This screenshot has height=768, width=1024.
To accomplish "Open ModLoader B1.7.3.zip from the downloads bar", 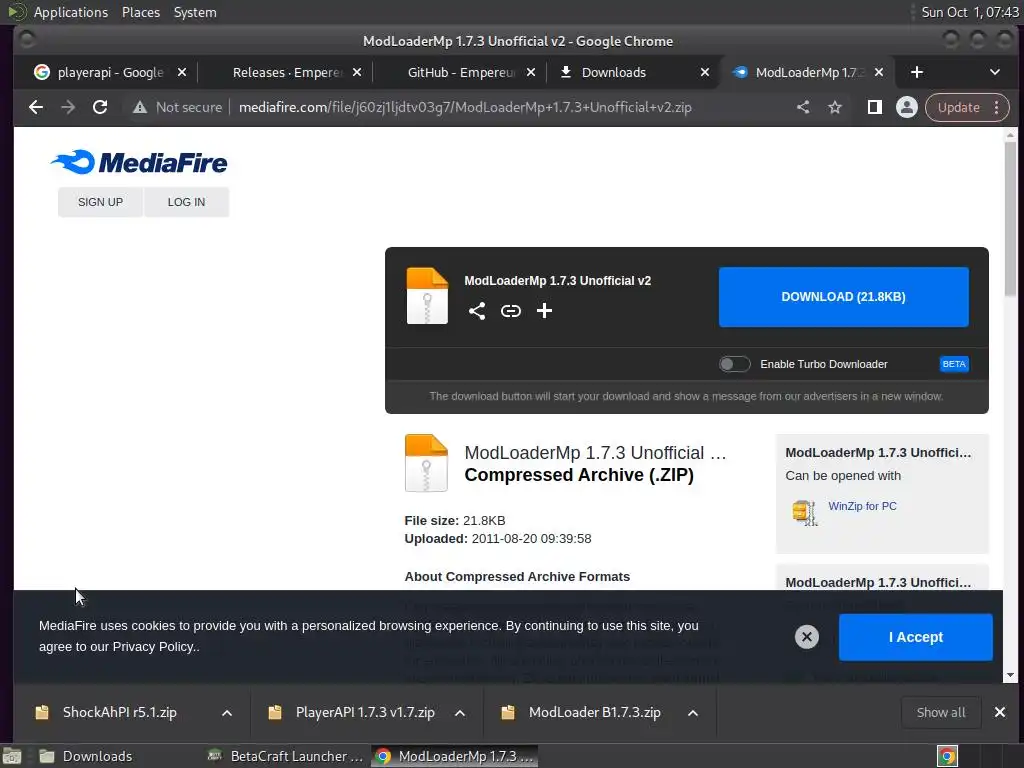I will [595, 712].
